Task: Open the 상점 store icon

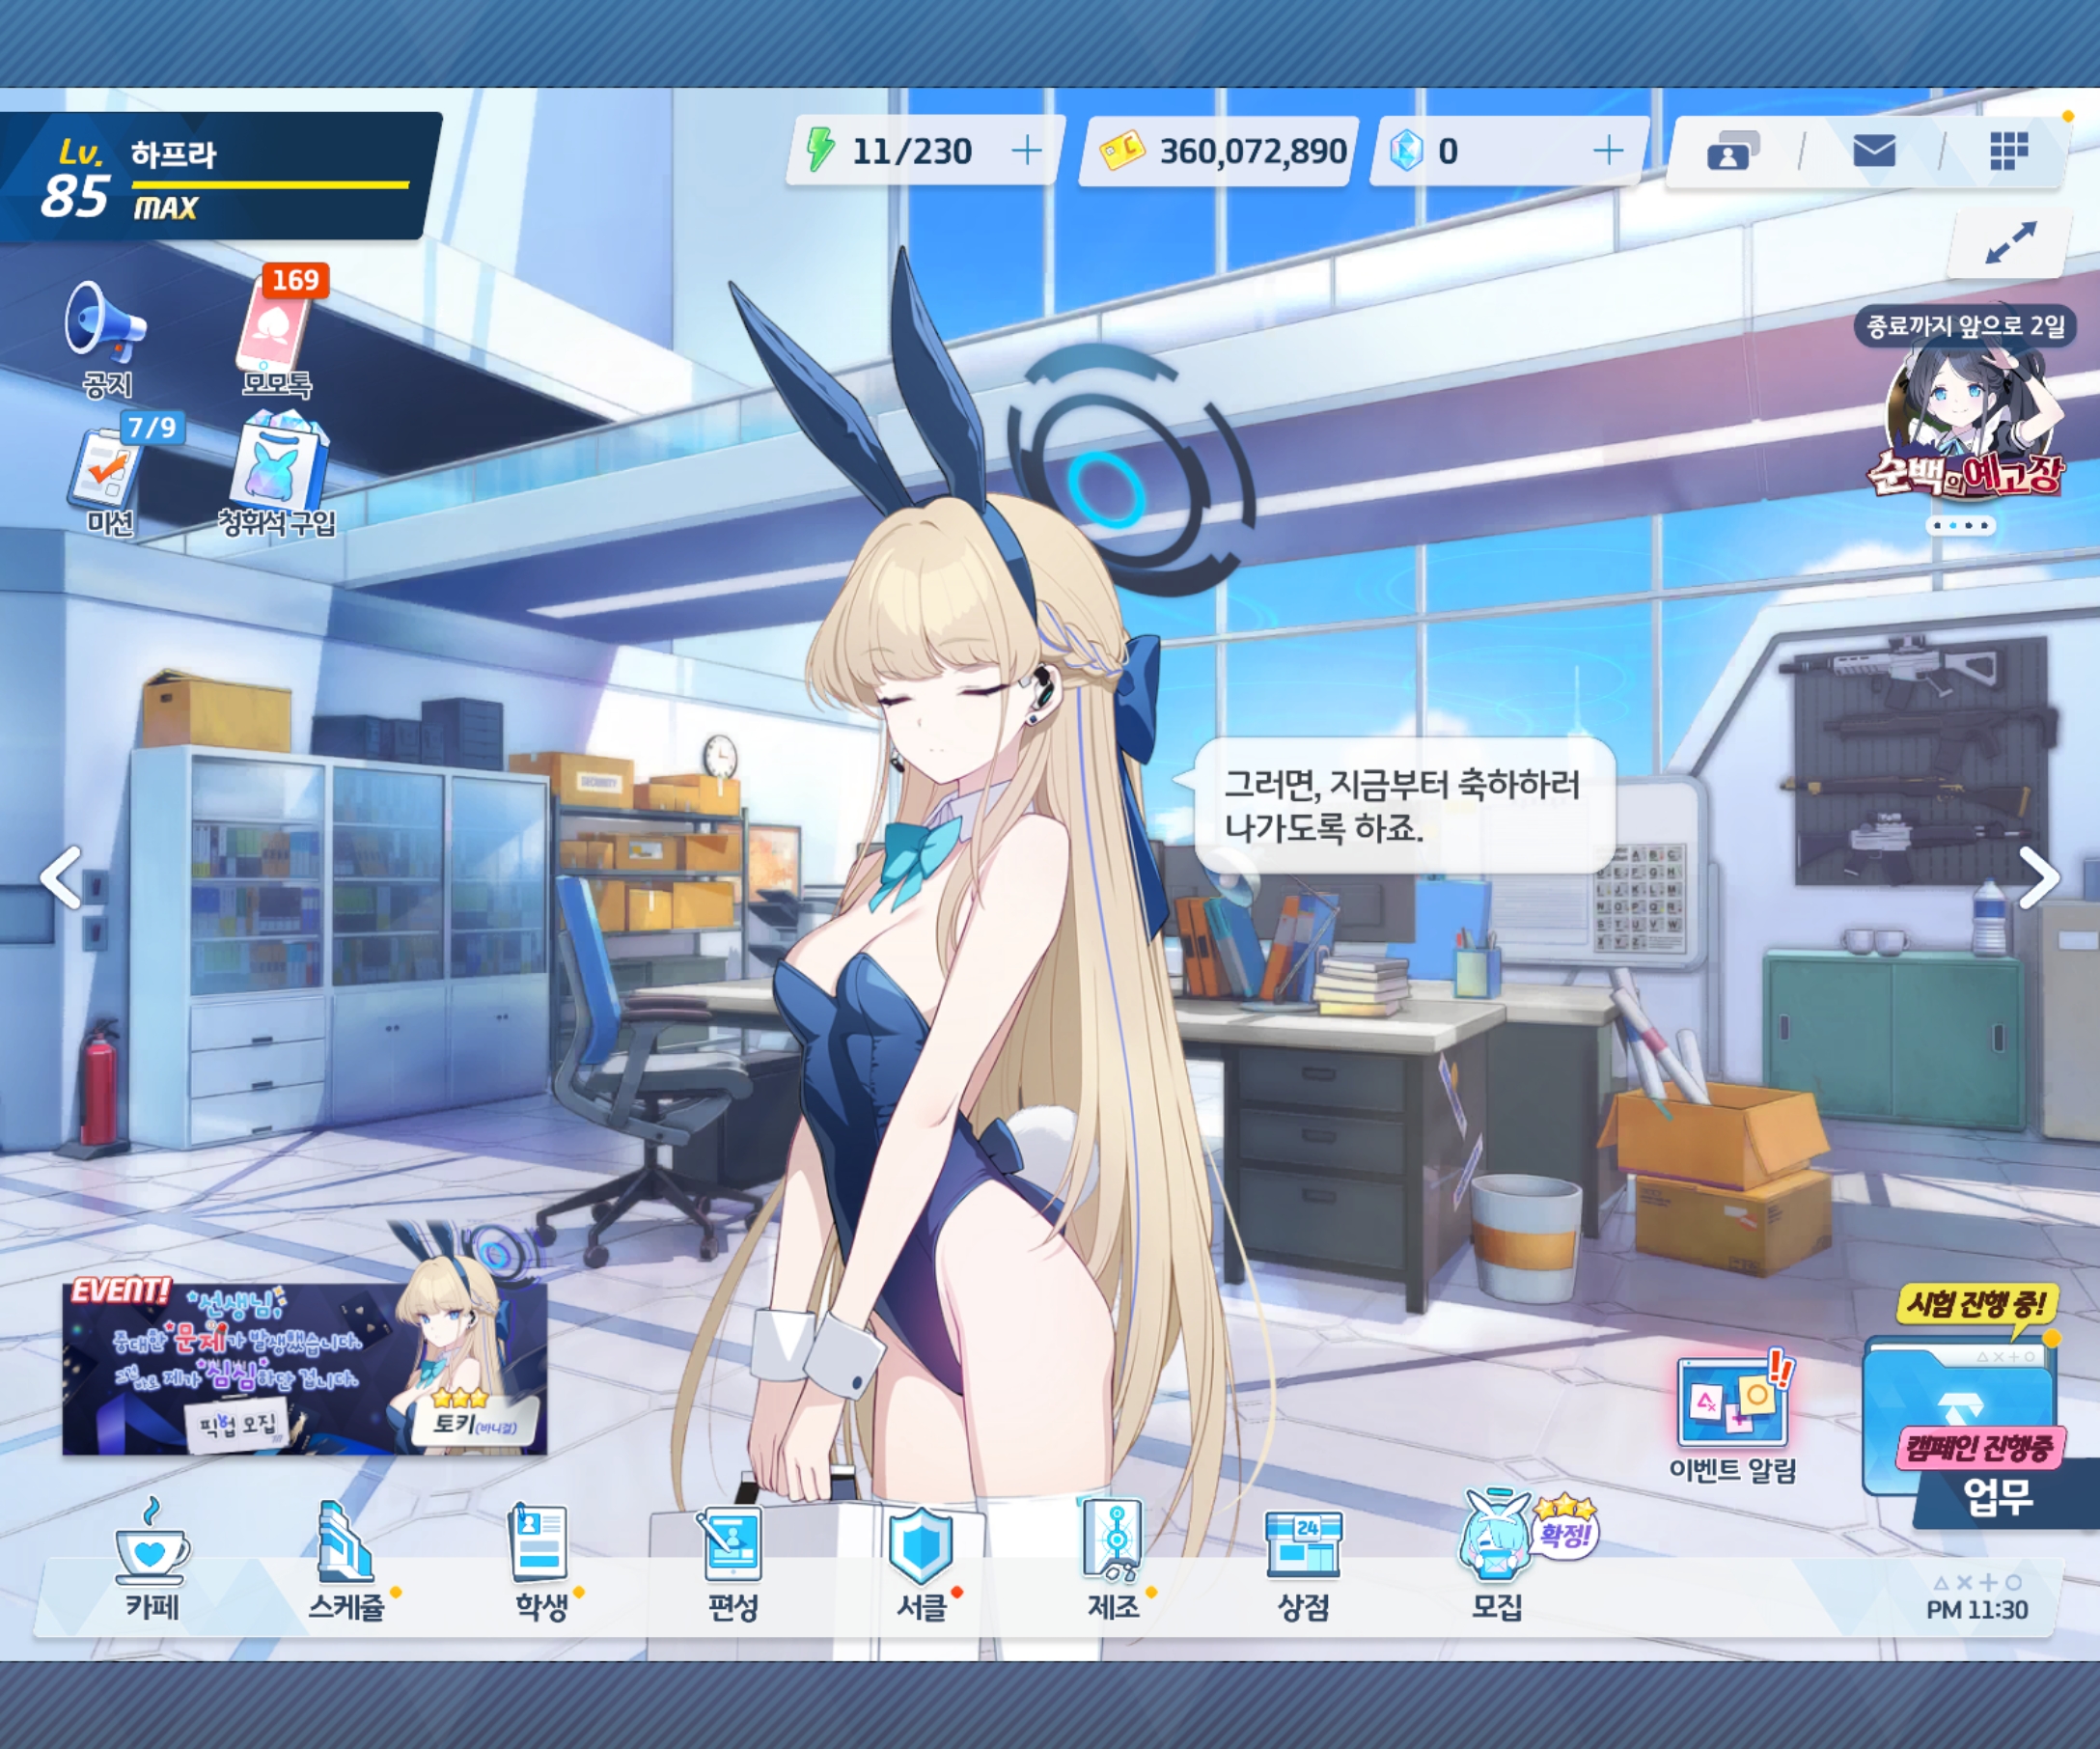Action: (x=1303, y=1565)
